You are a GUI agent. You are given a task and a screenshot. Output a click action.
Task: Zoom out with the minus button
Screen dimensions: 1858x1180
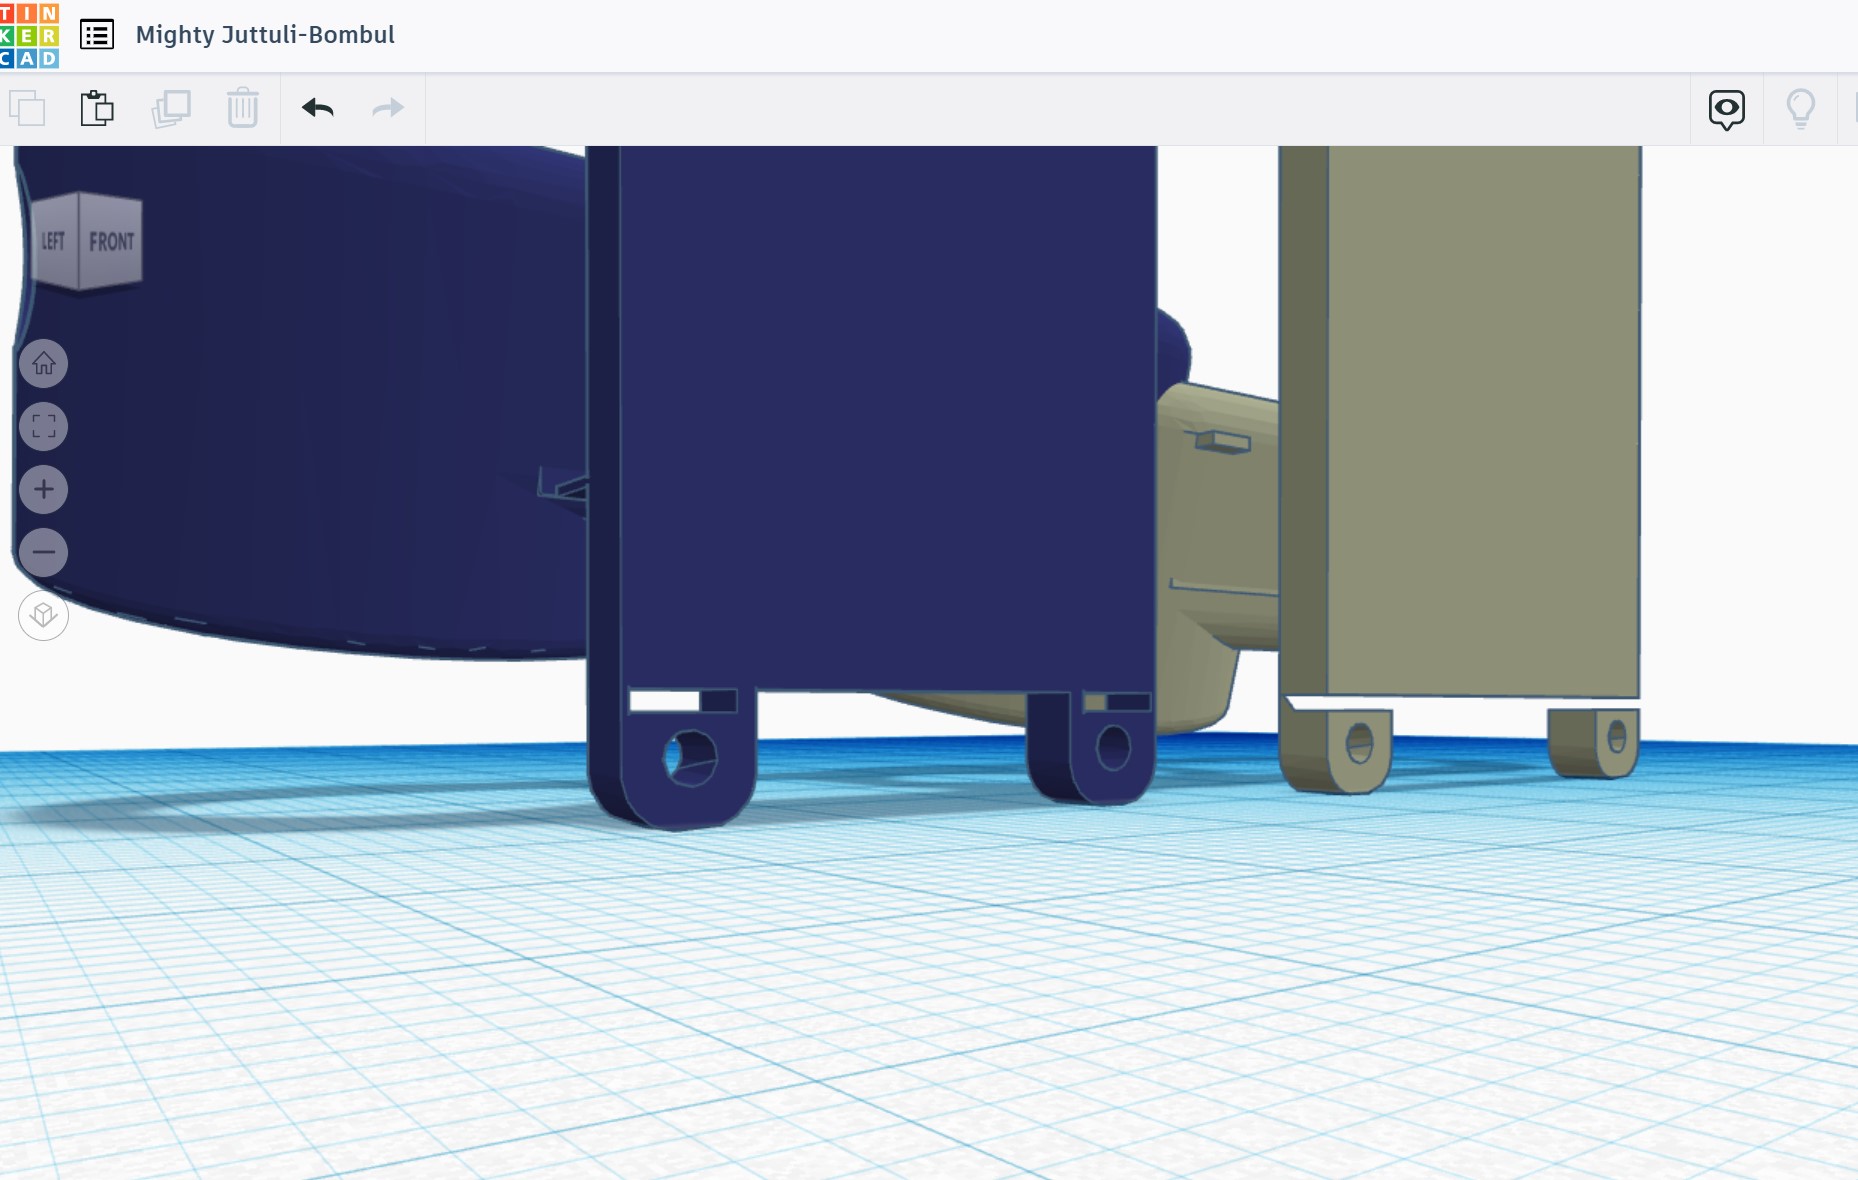coord(44,552)
